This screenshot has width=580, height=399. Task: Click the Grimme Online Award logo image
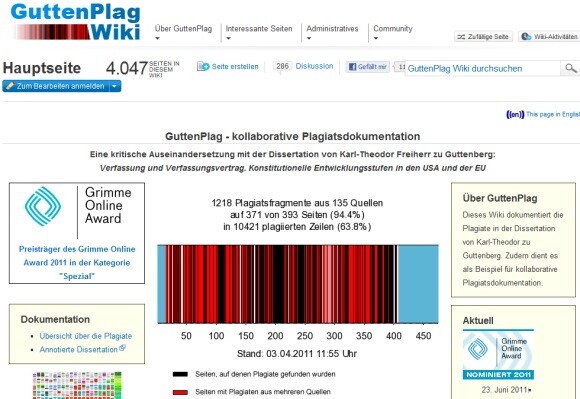[77, 212]
